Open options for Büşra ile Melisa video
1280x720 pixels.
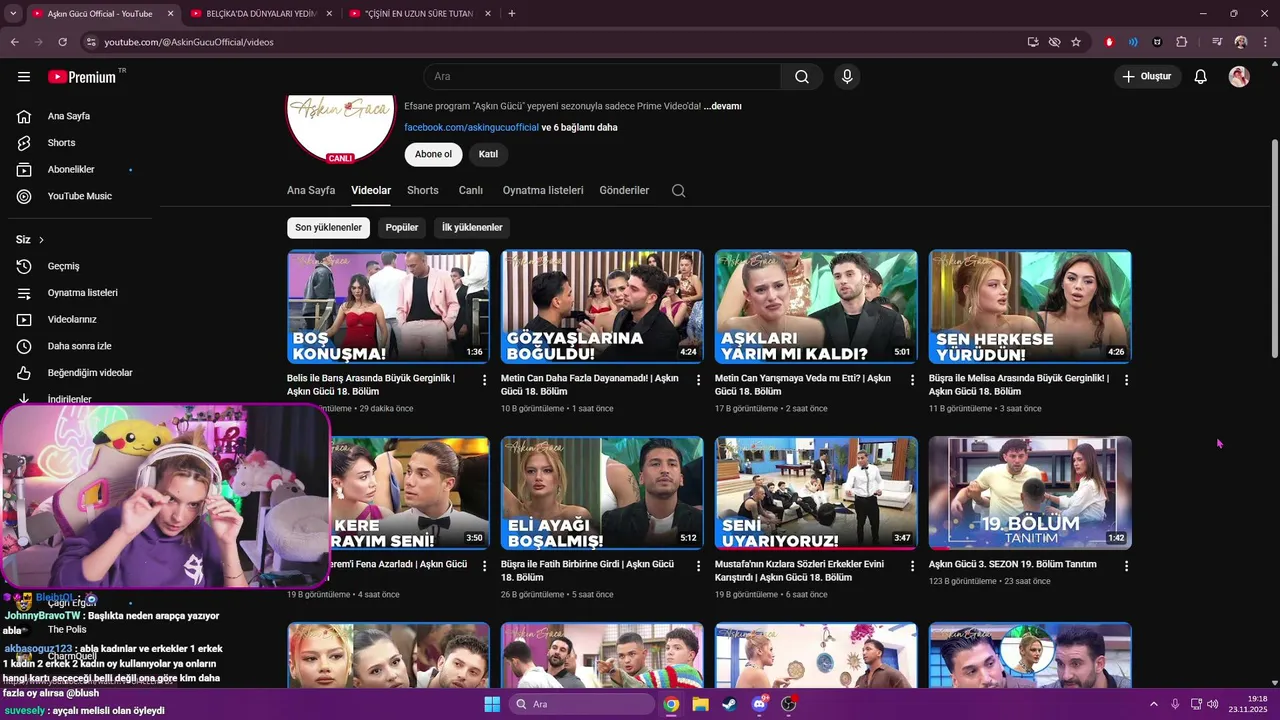[1127, 380]
